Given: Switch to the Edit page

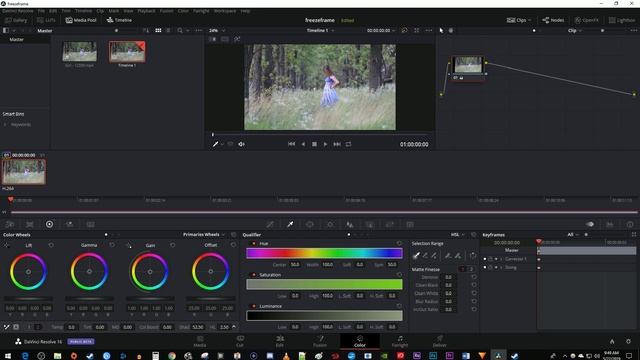Looking at the screenshot, I should pyautogui.click(x=280, y=341).
